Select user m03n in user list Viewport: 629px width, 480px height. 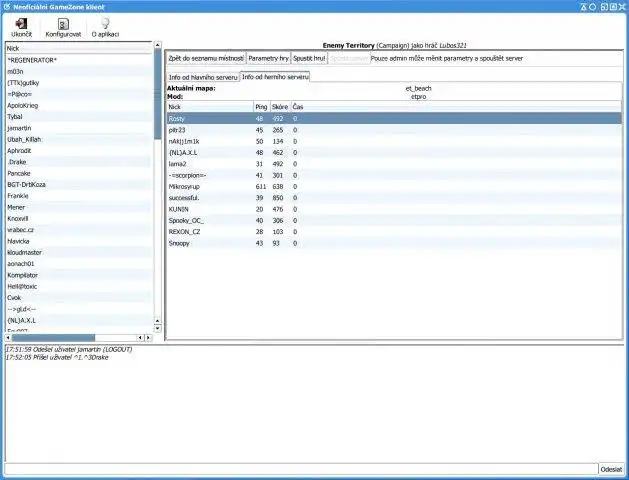click(x=79, y=71)
